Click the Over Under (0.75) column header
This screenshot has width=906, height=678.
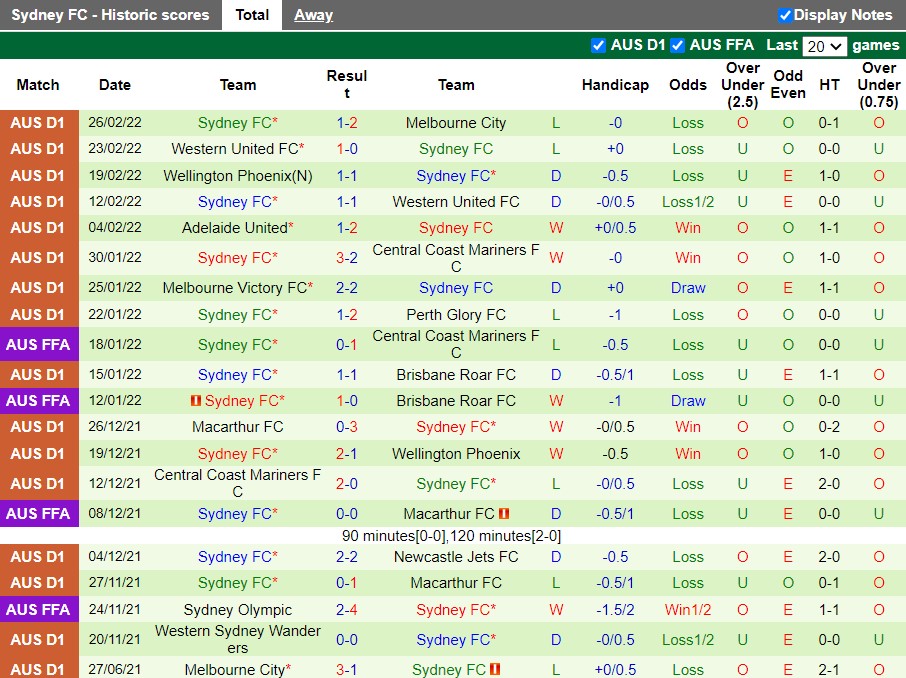(x=879, y=85)
